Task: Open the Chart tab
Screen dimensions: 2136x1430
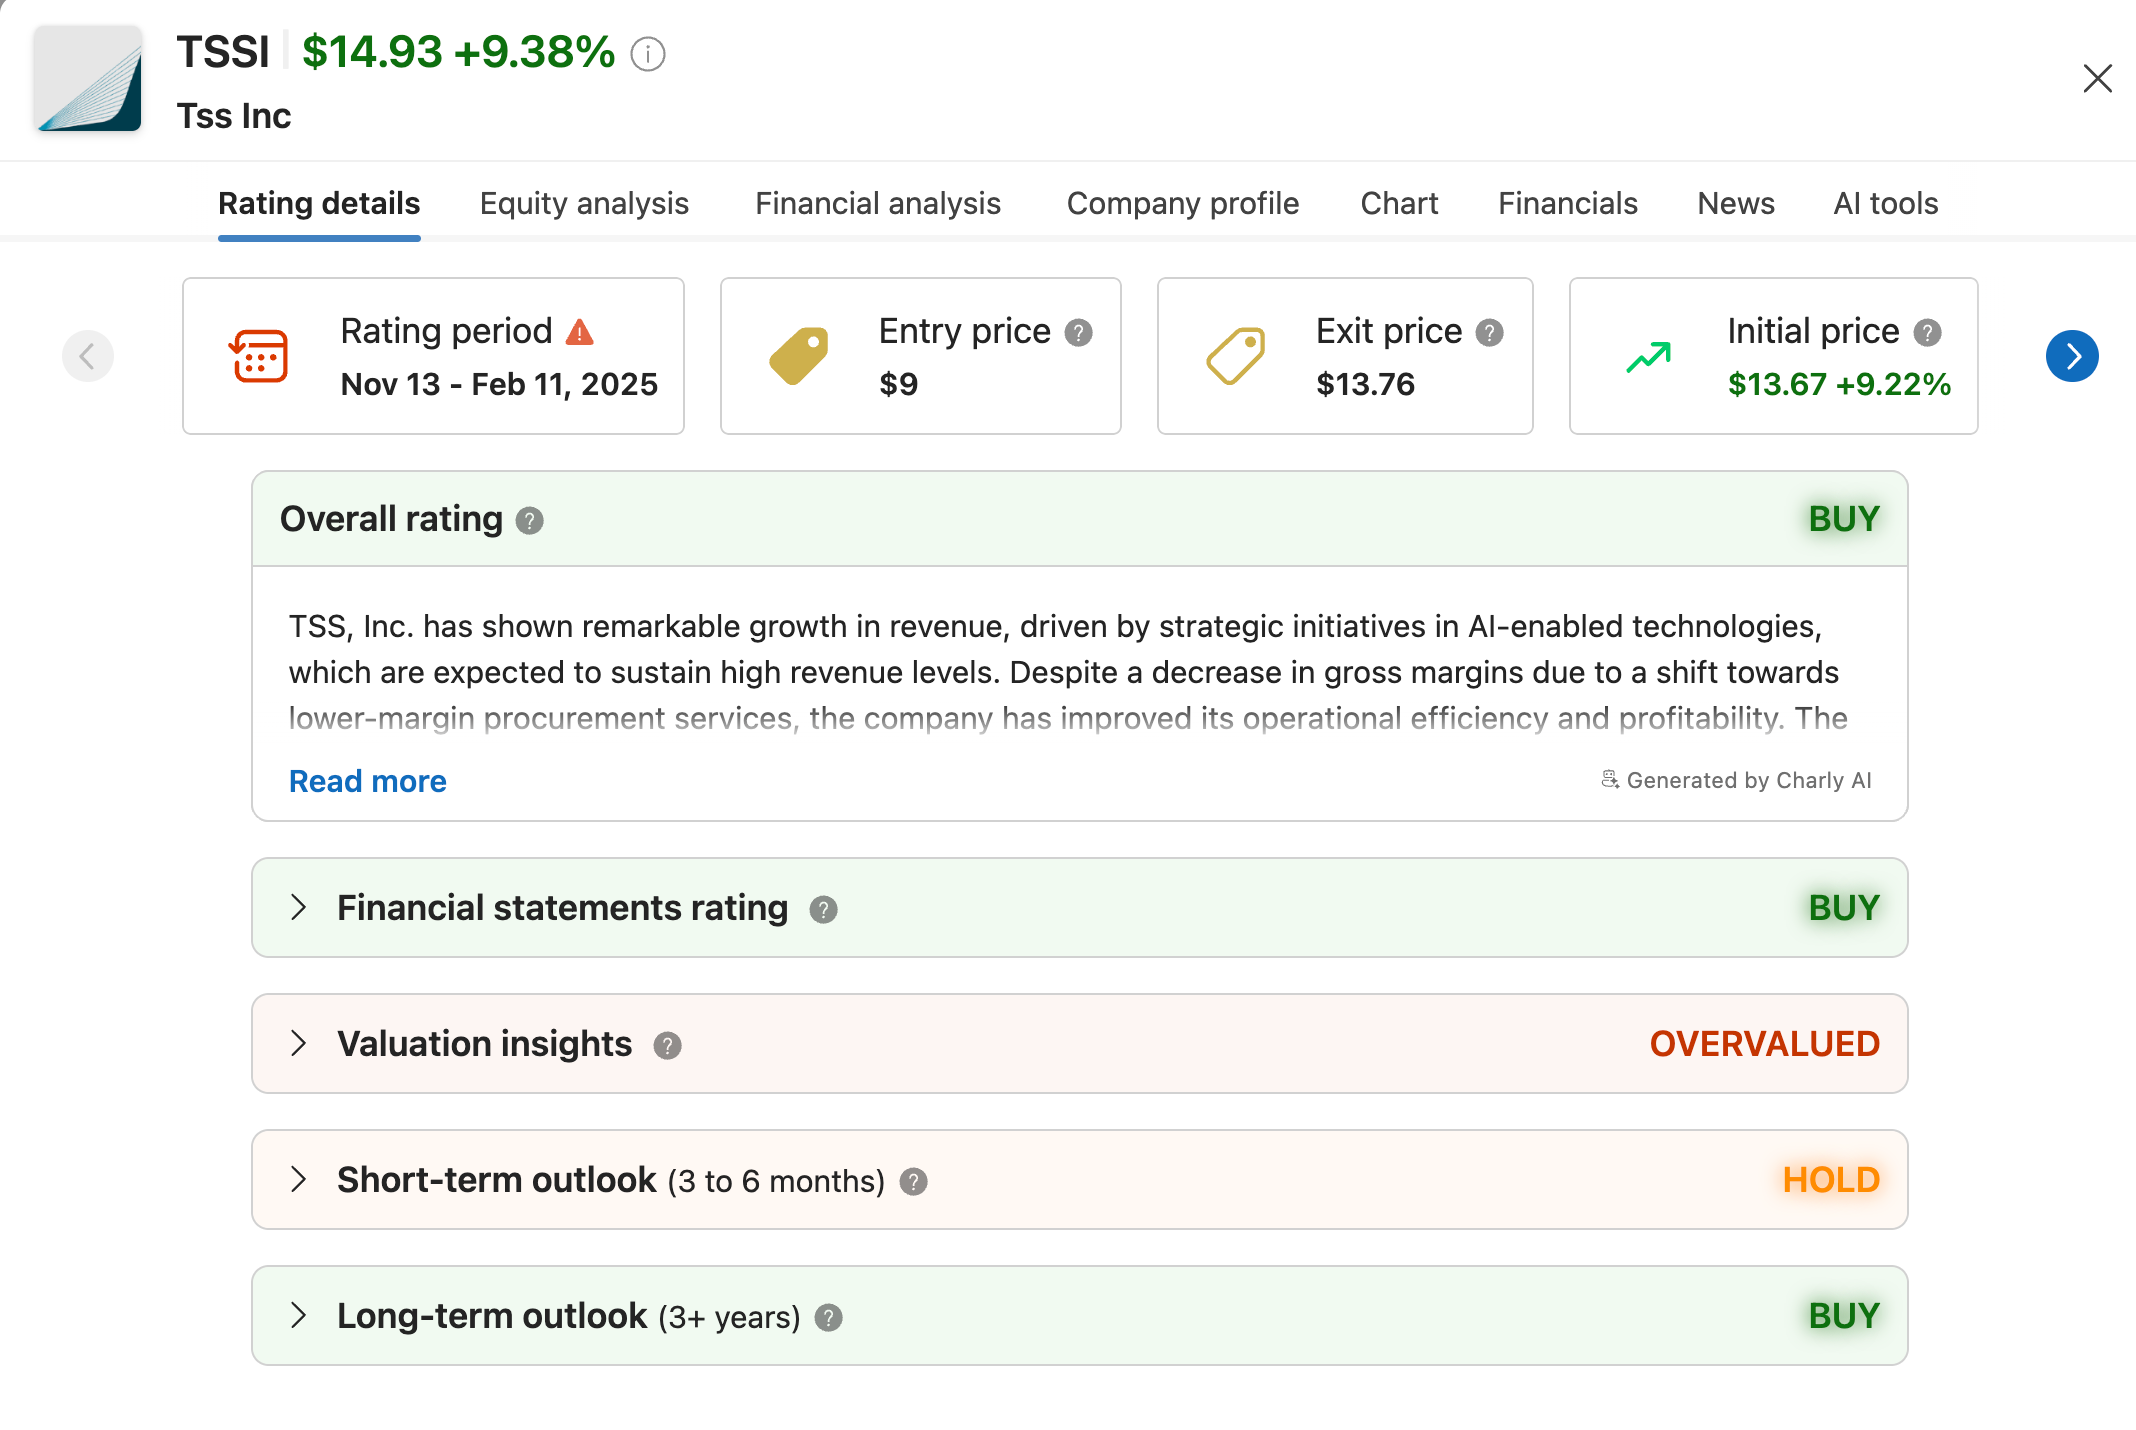Action: coord(1399,204)
